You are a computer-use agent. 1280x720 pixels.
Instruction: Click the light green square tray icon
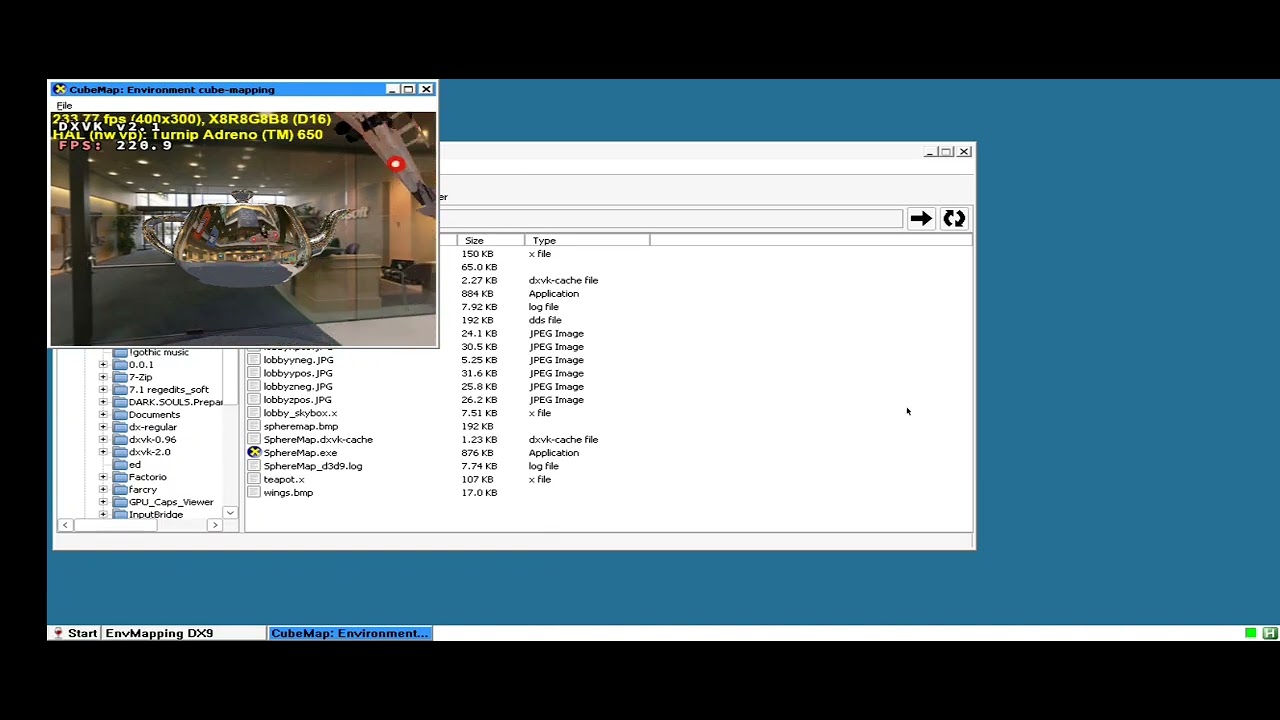pyautogui.click(x=1251, y=633)
